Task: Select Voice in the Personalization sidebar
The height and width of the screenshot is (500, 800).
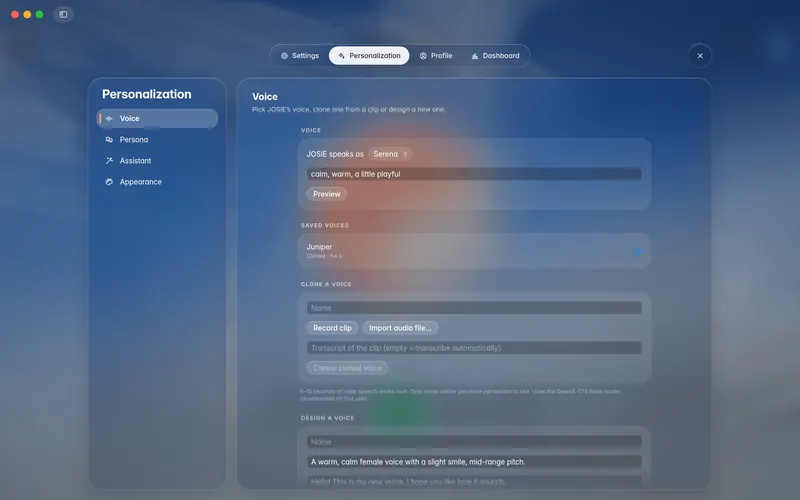Action: (x=157, y=118)
